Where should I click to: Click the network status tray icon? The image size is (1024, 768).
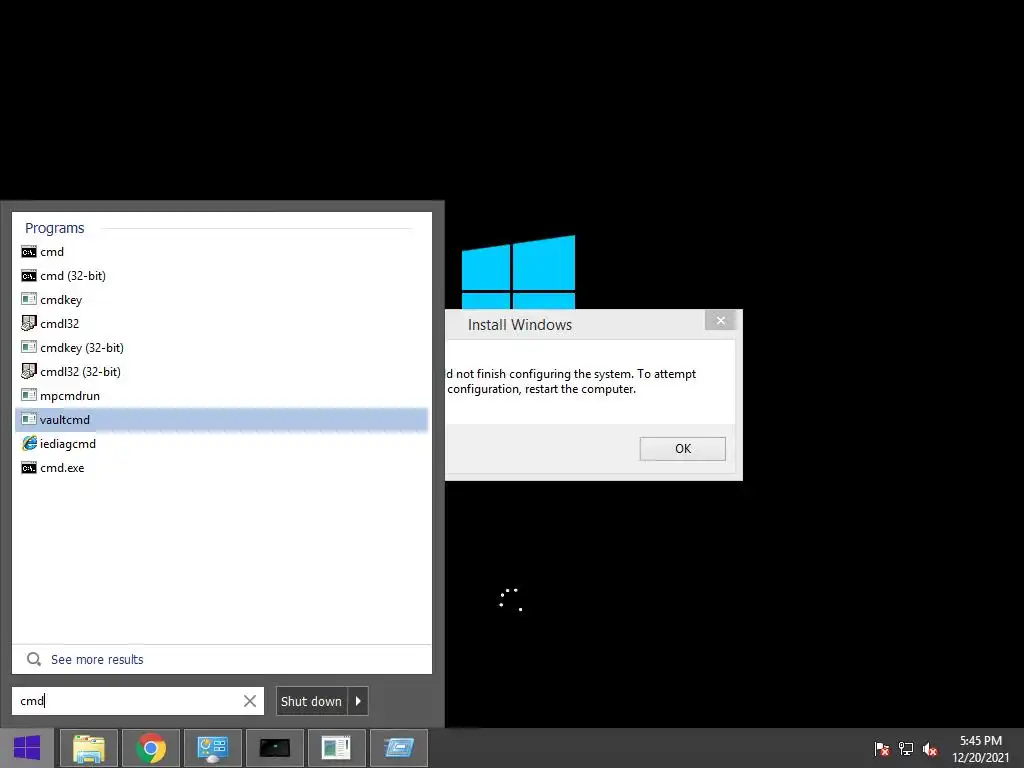pos(906,748)
